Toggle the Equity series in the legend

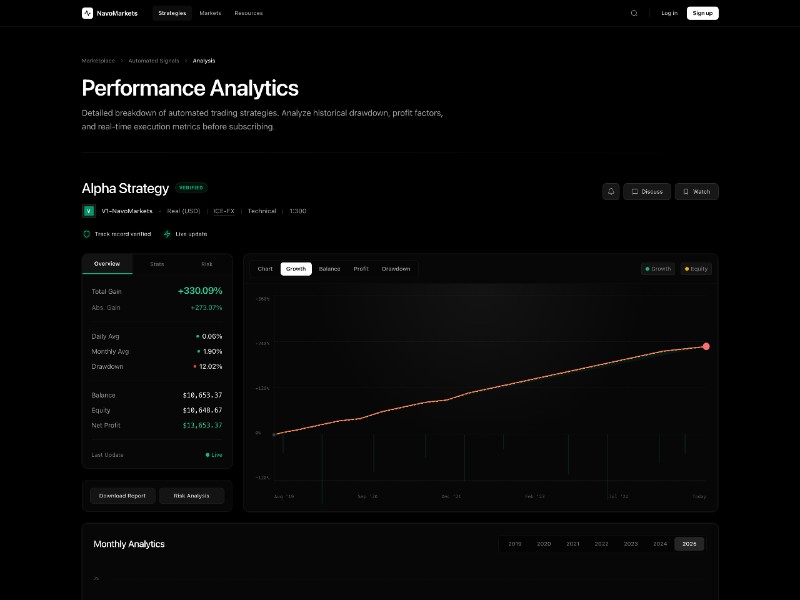coord(695,268)
